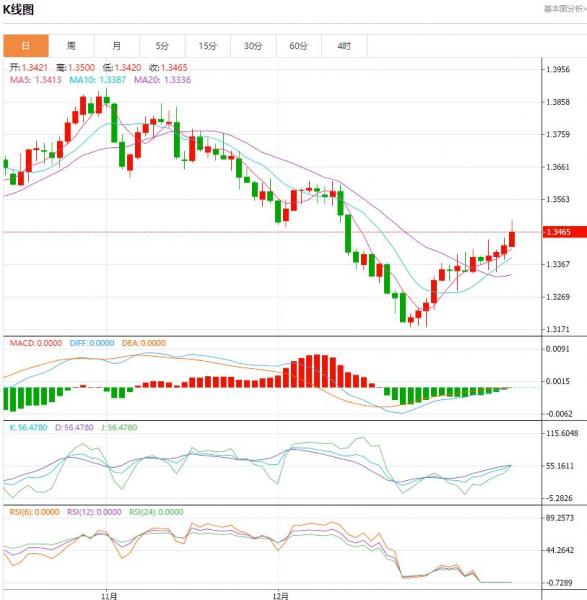Image resolution: width=587 pixels, height=600 pixels.
Task: Click the RSI(6) indicator label
Action: [x=34, y=512]
